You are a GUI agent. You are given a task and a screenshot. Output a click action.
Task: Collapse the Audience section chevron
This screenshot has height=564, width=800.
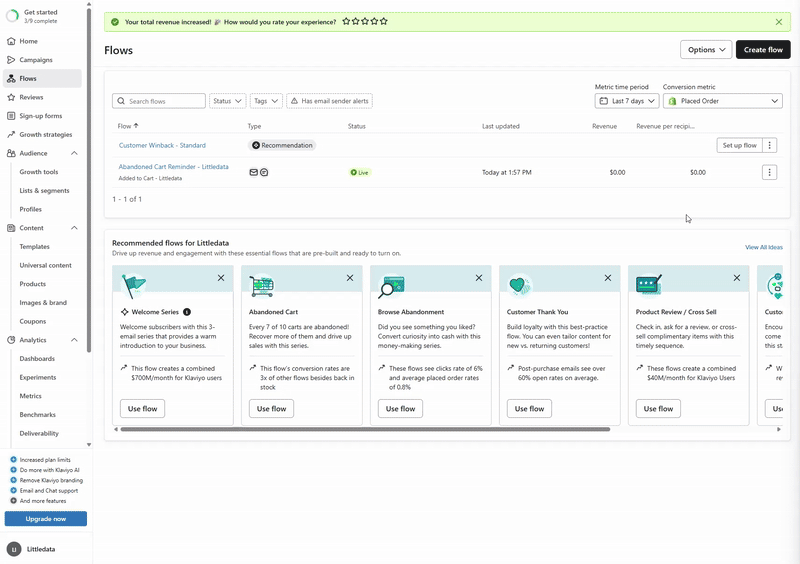(x=74, y=153)
